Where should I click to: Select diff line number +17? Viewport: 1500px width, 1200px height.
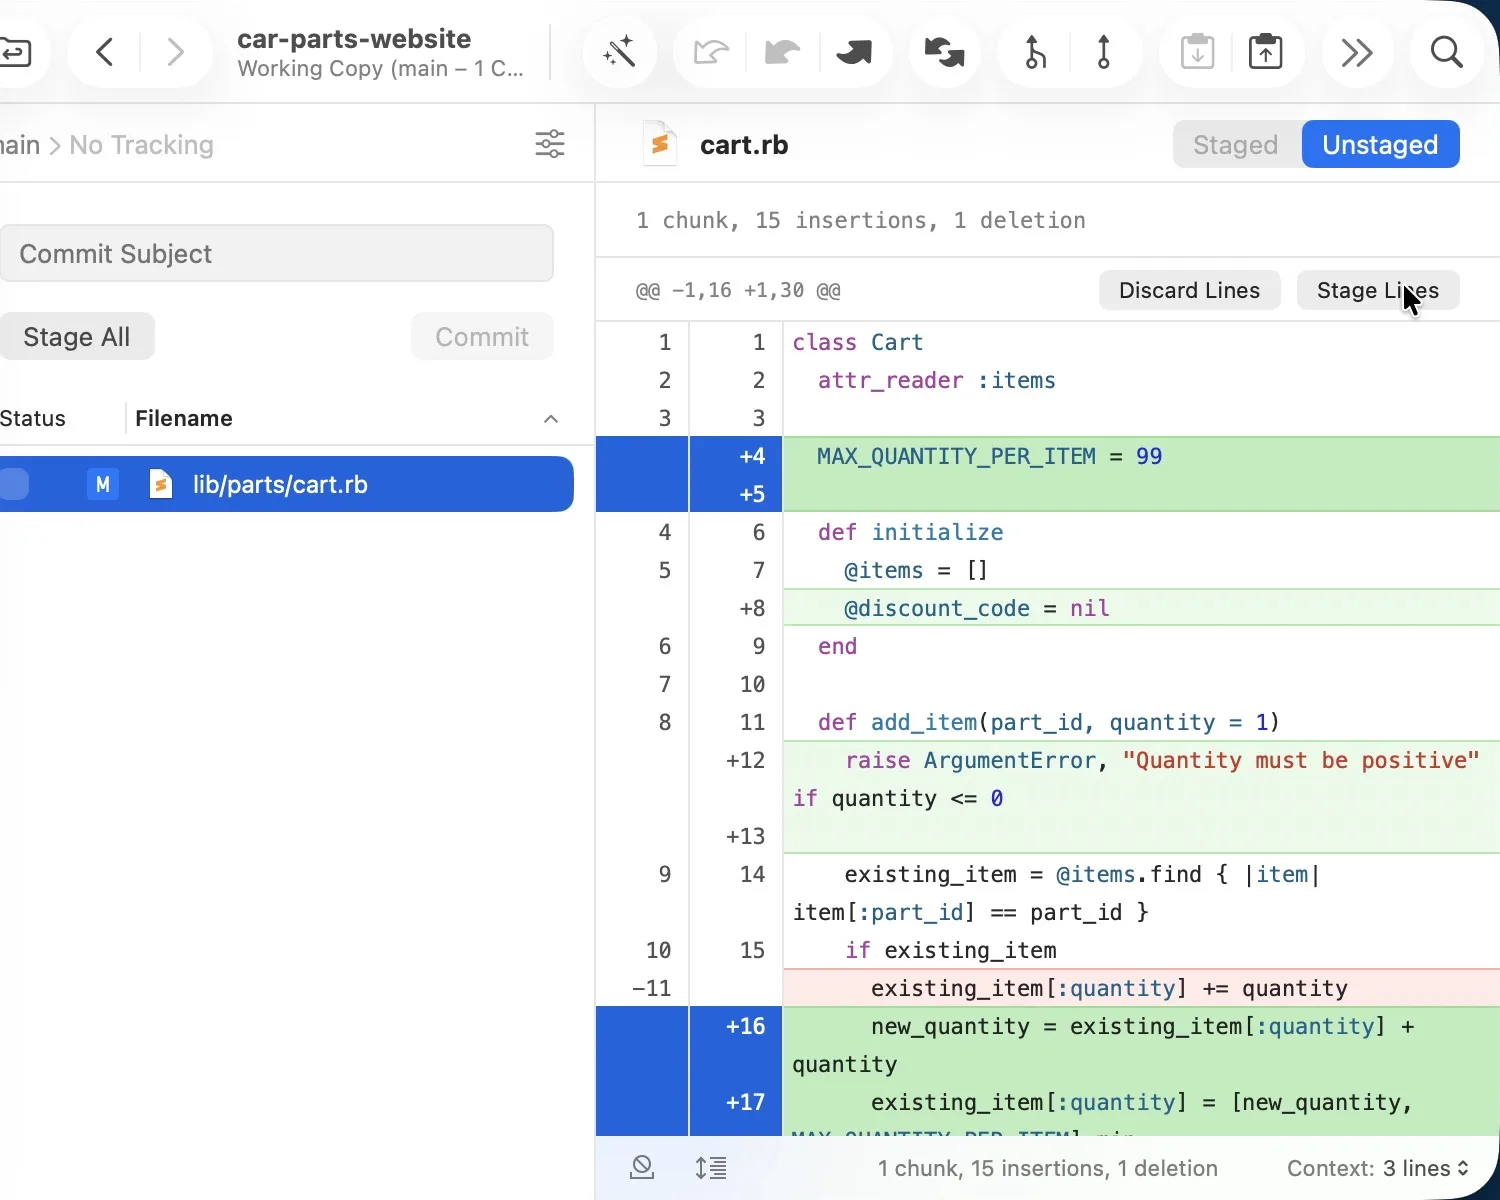746,1102
